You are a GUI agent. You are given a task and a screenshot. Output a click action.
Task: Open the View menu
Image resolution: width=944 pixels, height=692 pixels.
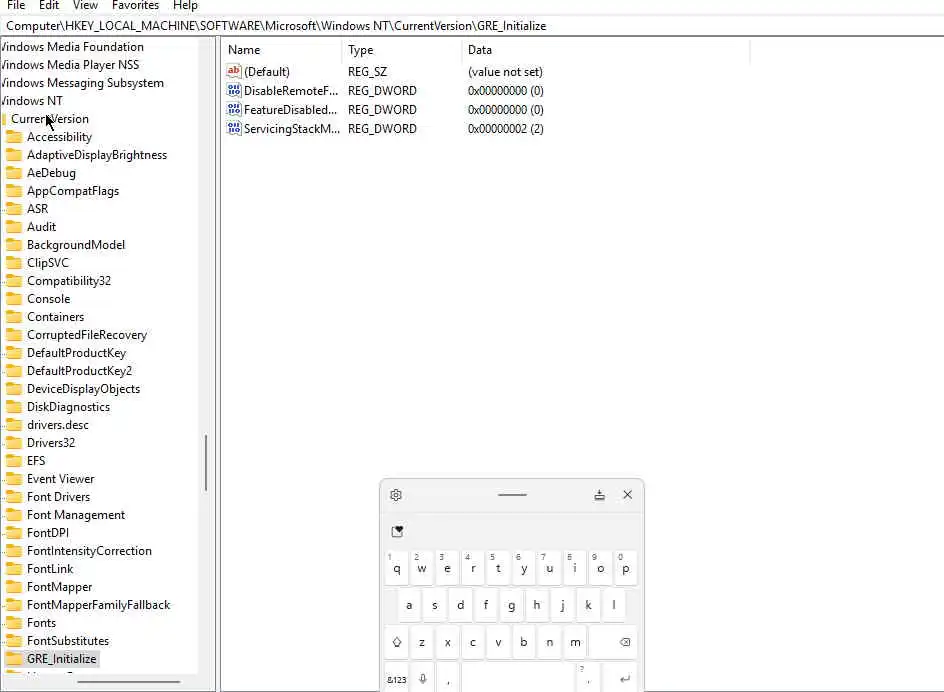pyautogui.click(x=85, y=5)
